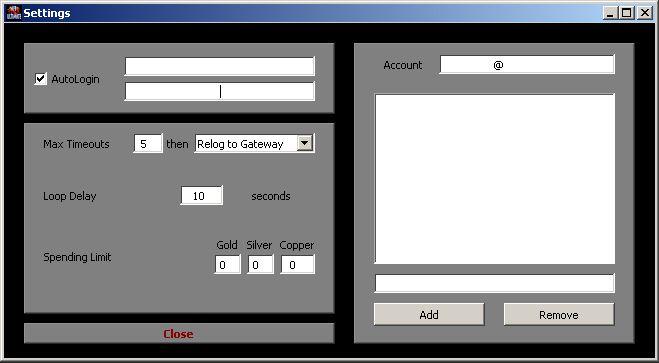
Task: Click the Max Timeouts label
Action: pos(76,144)
